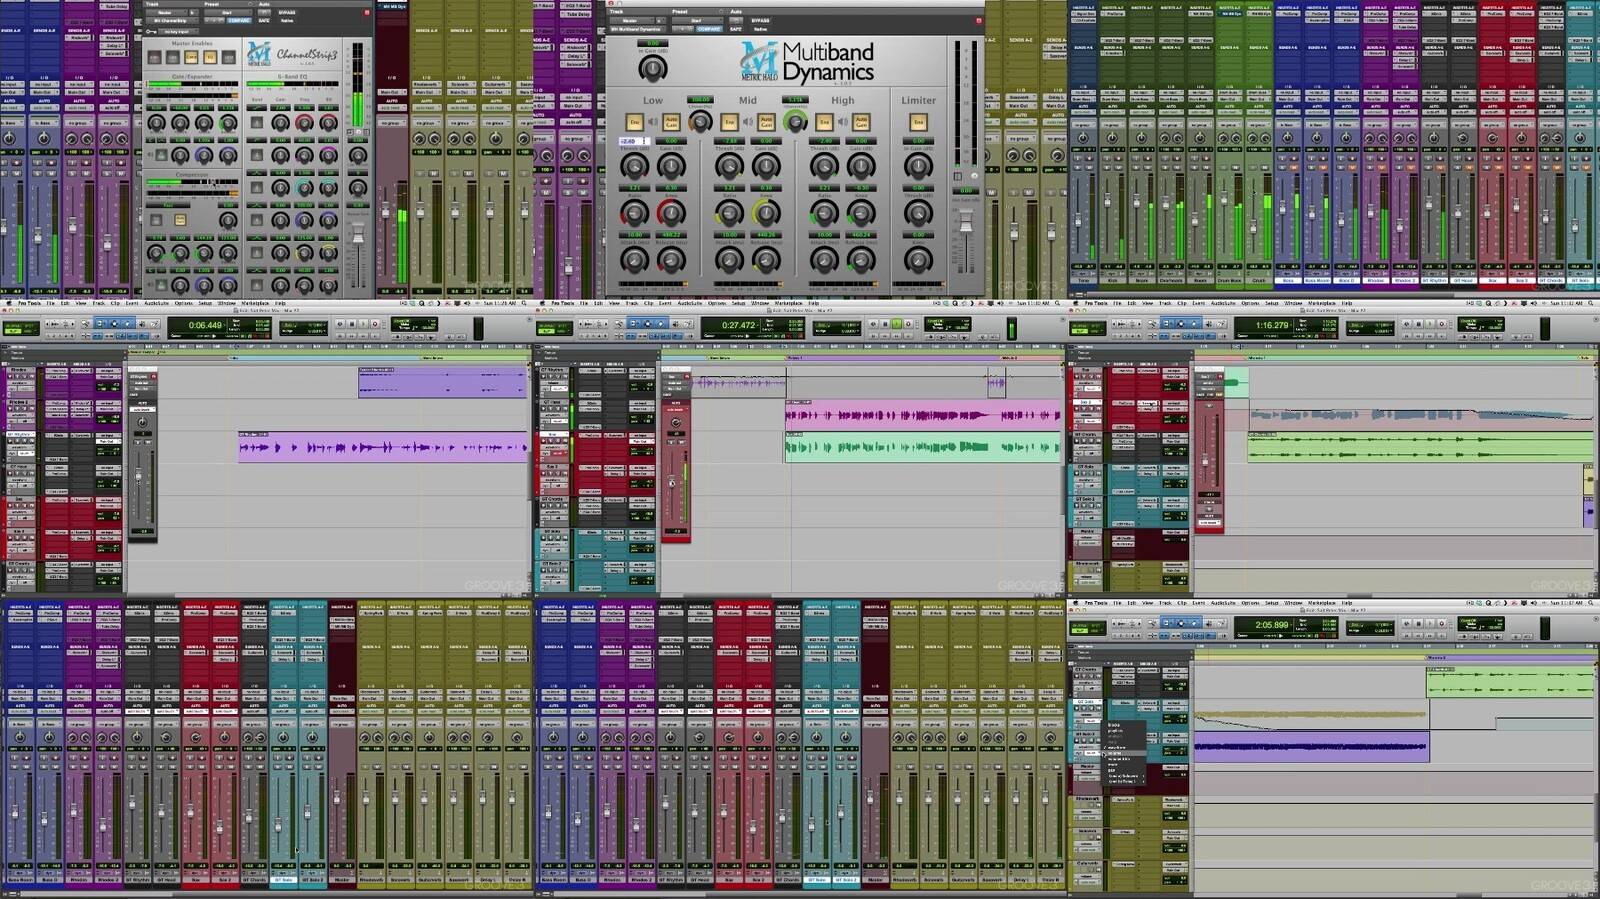Screen dimensions: 1600x899
Task: Select the GT Solo track name in the 2:05.899 window
Action: click(x=1087, y=702)
